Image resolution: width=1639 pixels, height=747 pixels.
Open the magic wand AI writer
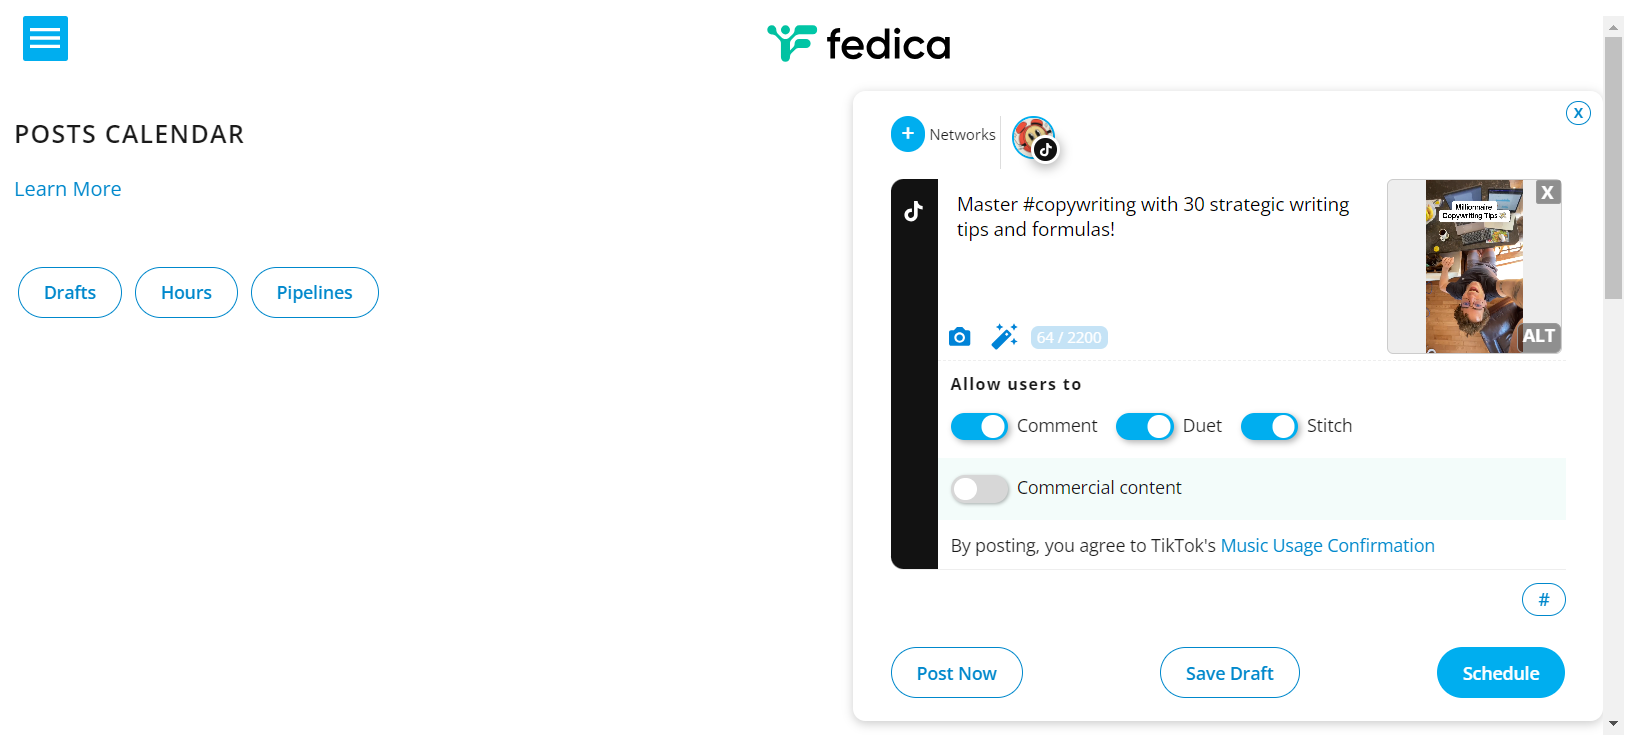pyautogui.click(x=1004, y=337)
